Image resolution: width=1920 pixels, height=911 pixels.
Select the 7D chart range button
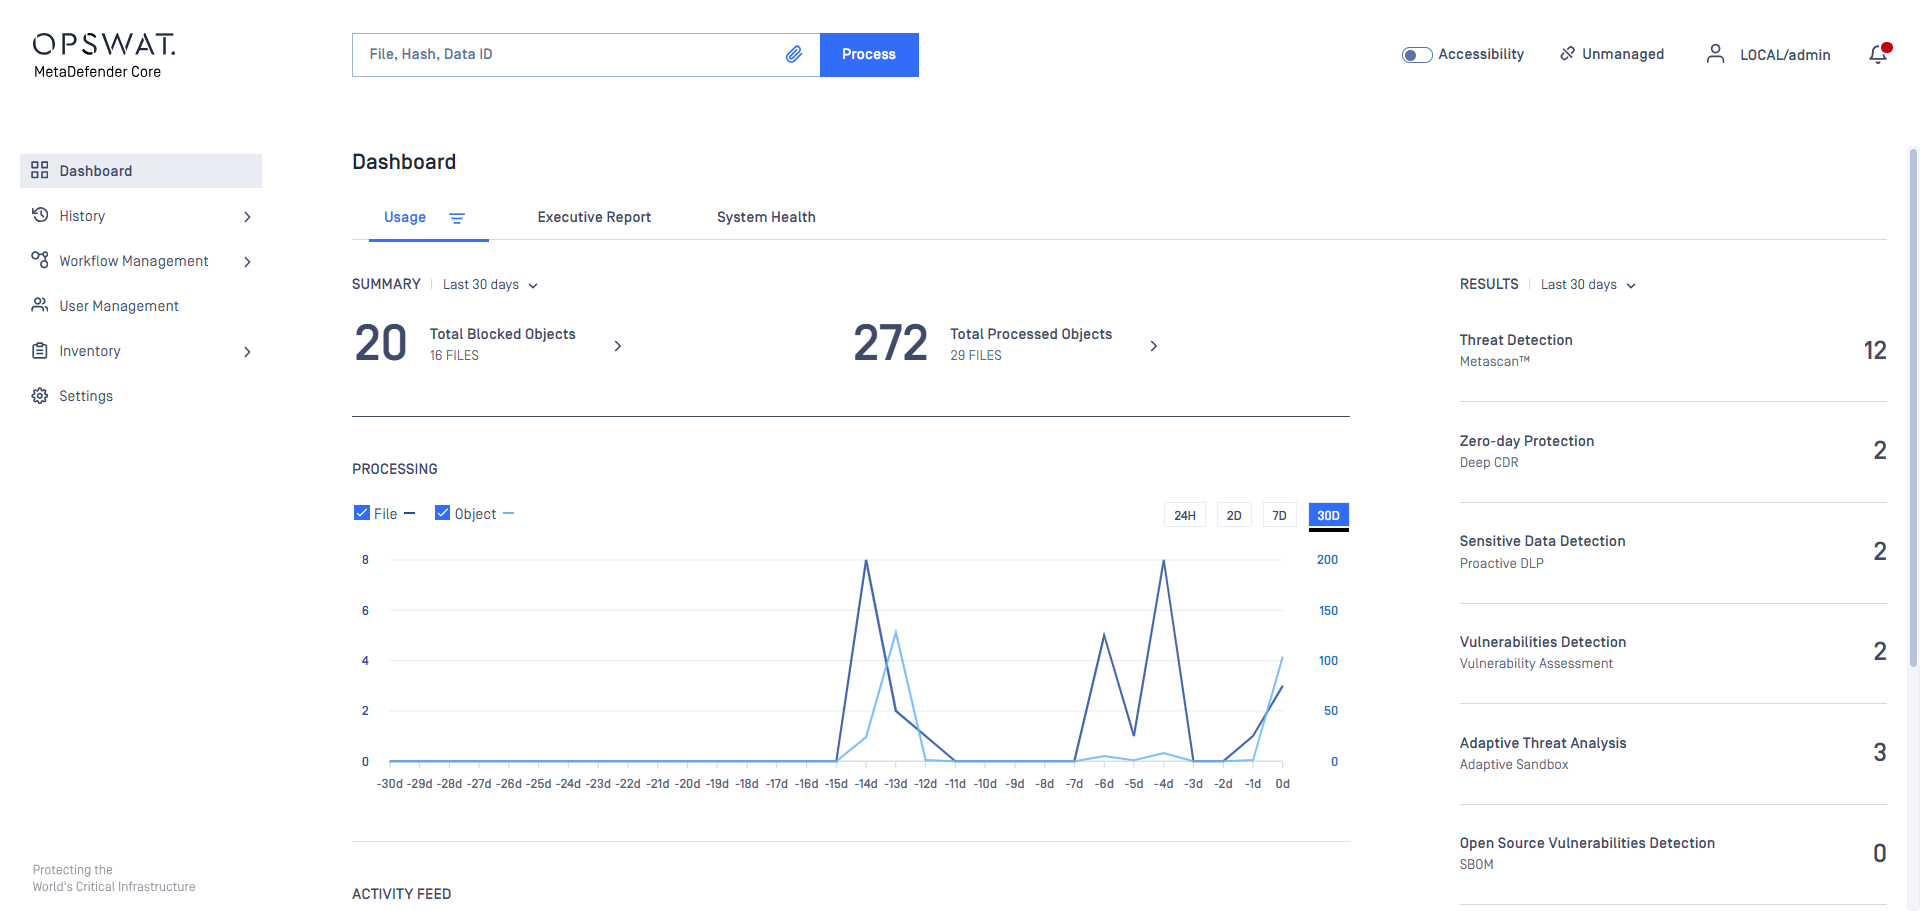point(1279,515)
